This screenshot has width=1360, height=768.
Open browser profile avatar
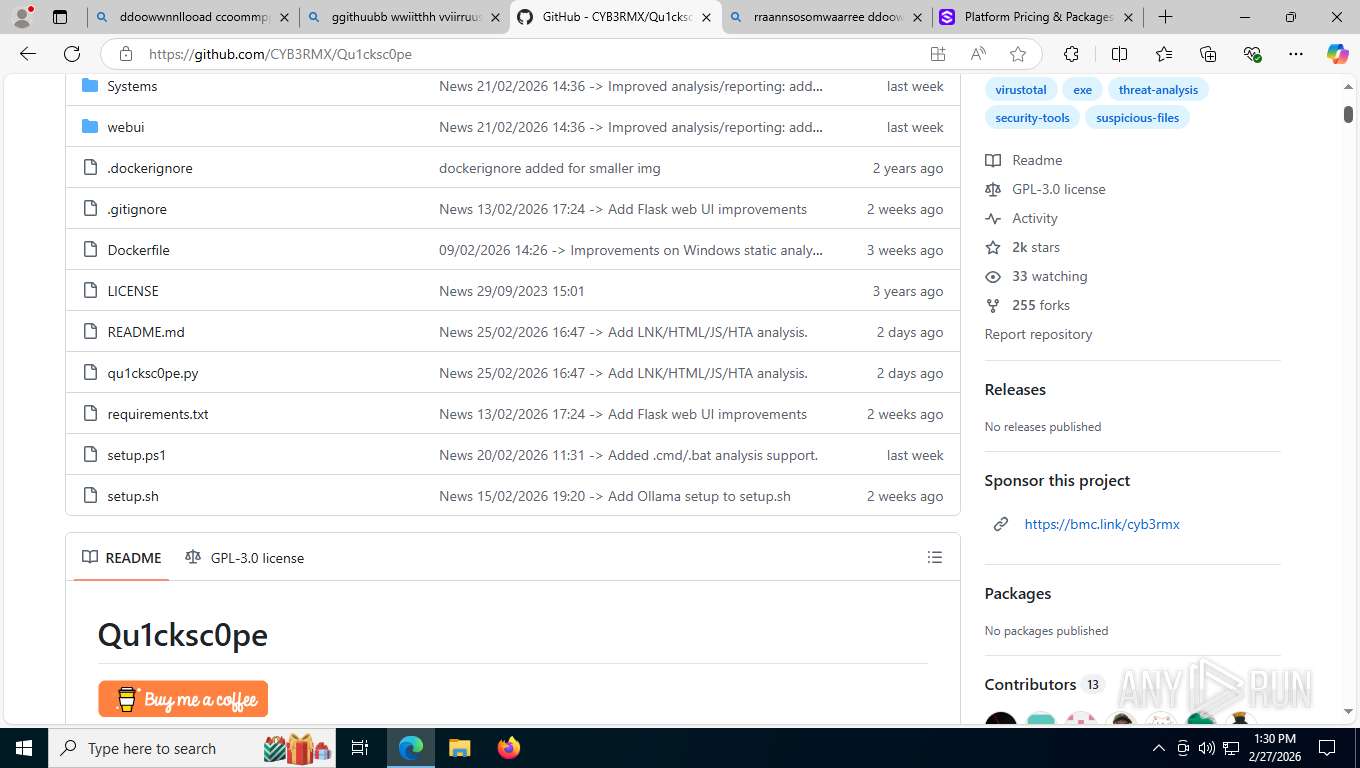click(x=22, y=17)
